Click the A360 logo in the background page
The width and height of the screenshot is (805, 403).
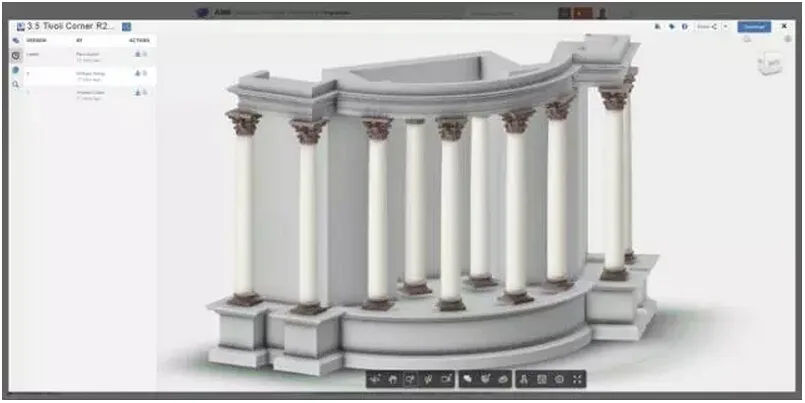(214, 12)
